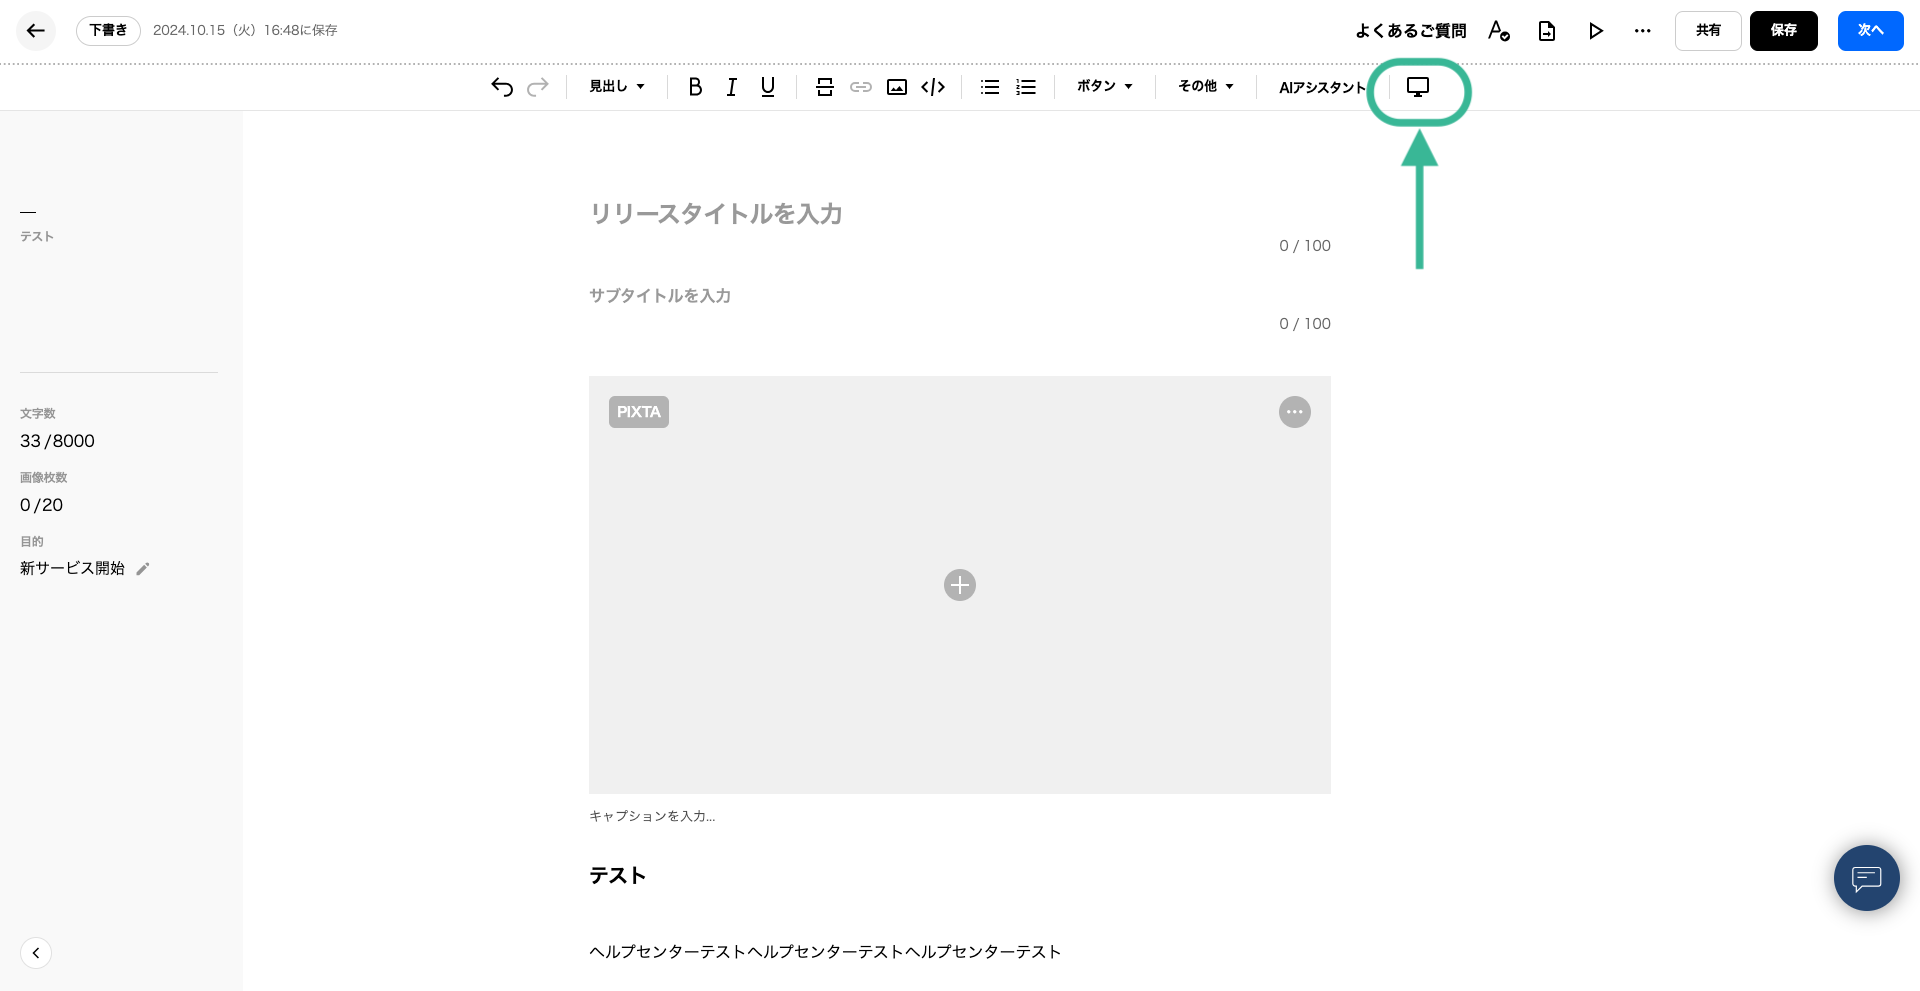The width and height of the screenshot is (1920, 991).
Task: Insert an image using the toolbar icon
Action: tap(897, 87)
